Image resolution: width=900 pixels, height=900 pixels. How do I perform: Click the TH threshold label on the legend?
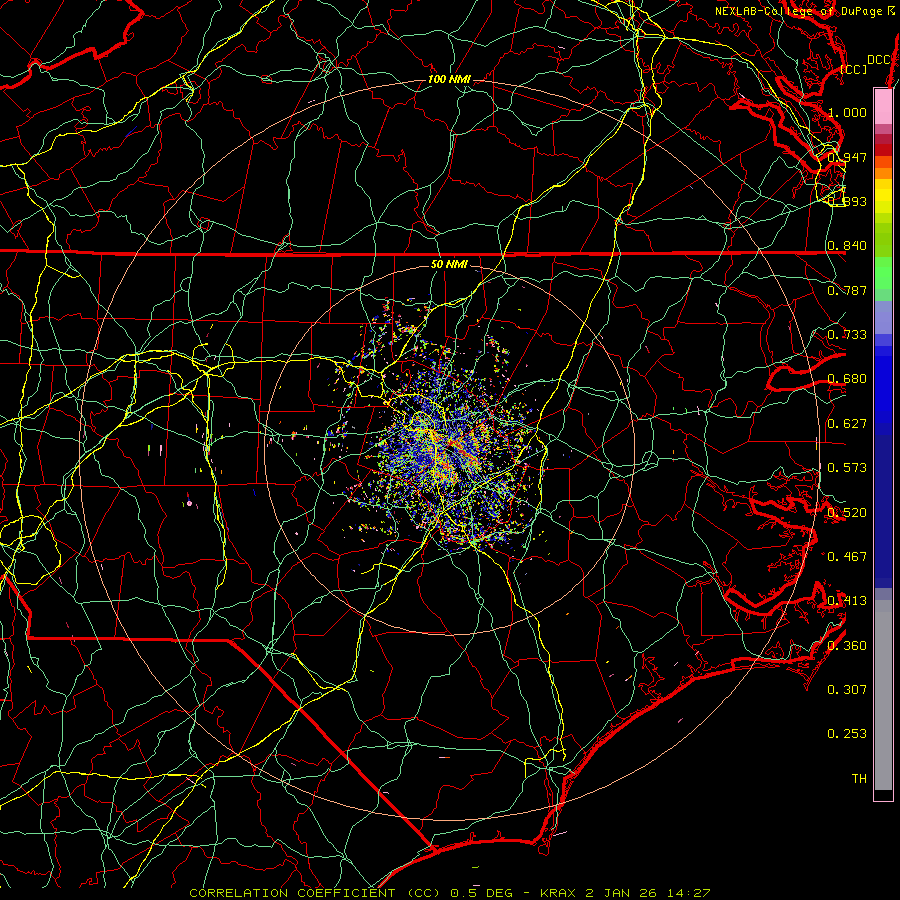859,779
